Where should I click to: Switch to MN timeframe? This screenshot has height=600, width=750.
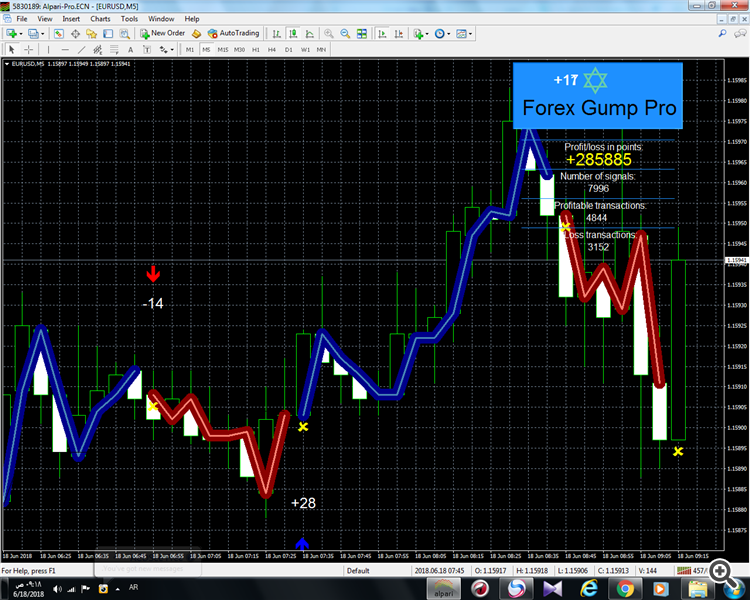[321, 49]
